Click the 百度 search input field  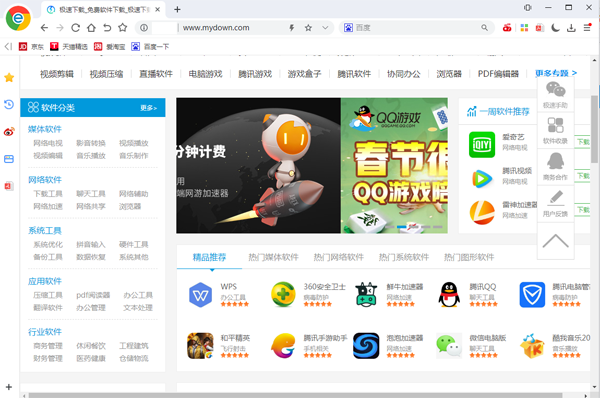coord(417,28)
